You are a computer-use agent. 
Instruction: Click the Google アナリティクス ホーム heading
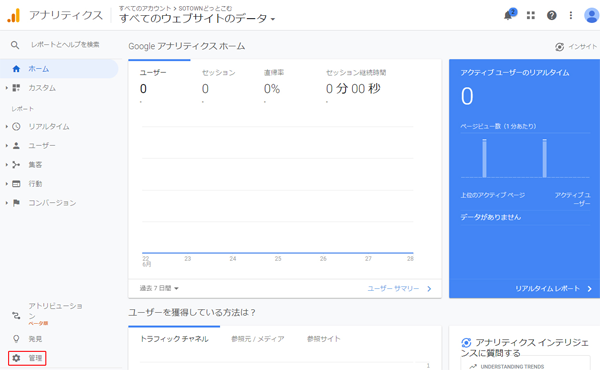pos(186,46)
